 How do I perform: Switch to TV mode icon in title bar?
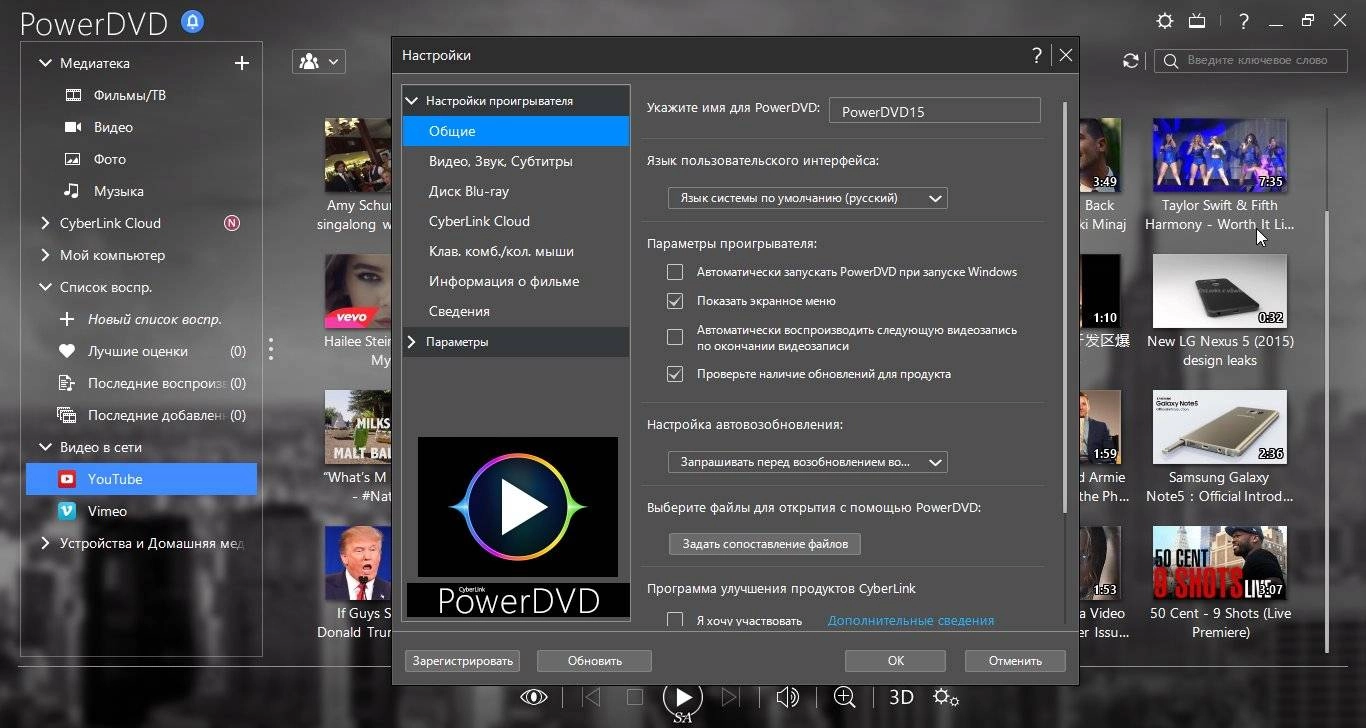(x=1197, y=21)
